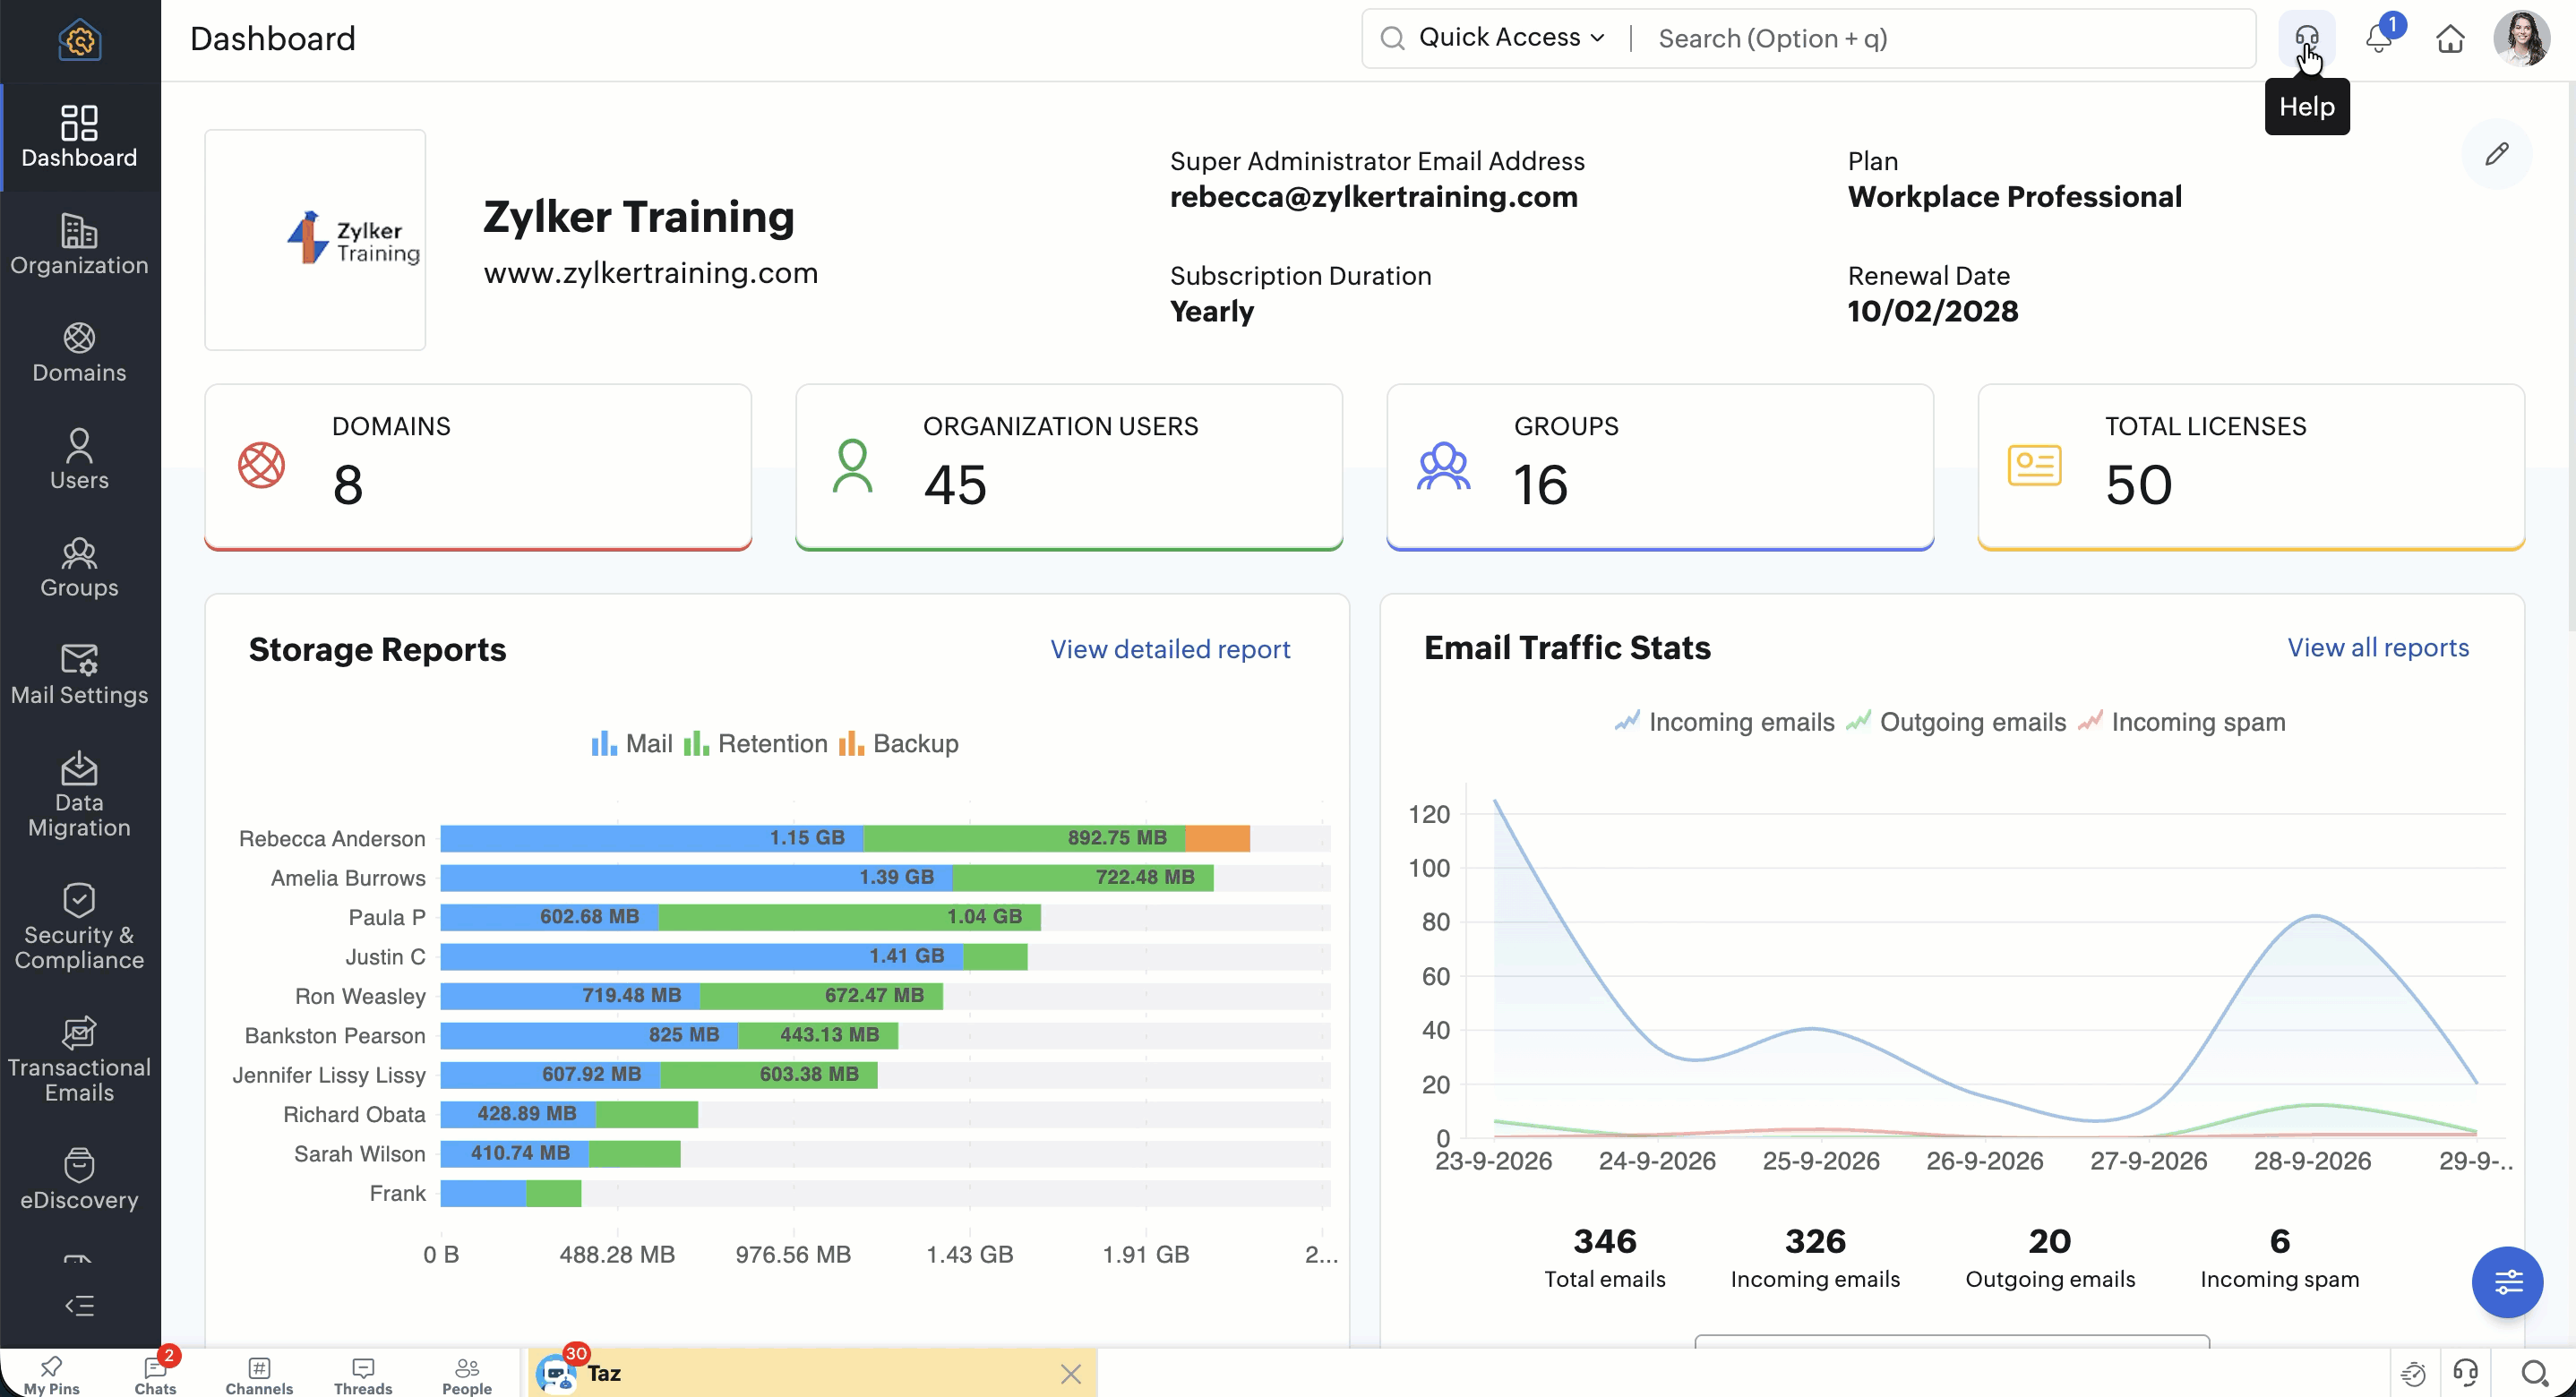Image resolution: width=2576 pixels, height=1397 pixels.
Task: Toggle the Mail legend in Storage Reports
Action: coord(631,743)
